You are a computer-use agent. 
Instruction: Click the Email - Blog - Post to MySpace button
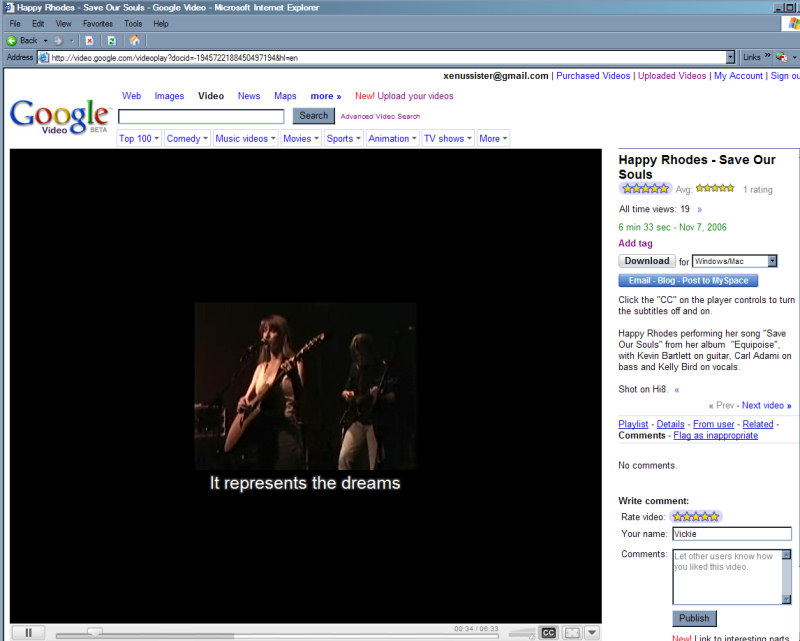tap(688, 281)
